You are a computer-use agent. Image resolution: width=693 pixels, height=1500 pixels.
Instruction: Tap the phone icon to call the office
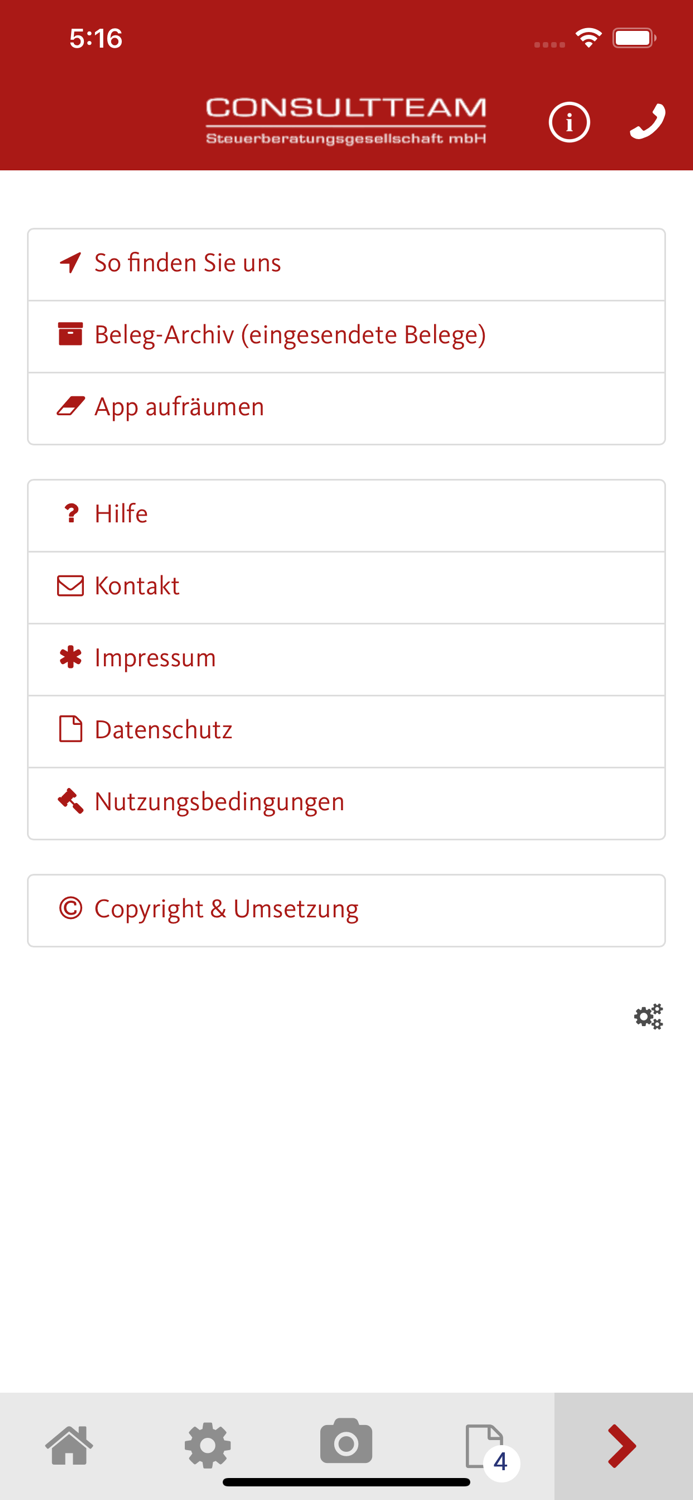point(646,120)
